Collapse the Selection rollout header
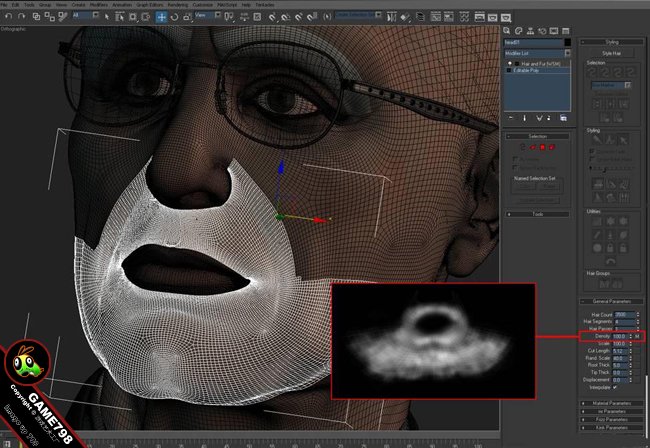Screen dimensions: 650x448 [537, 136]
